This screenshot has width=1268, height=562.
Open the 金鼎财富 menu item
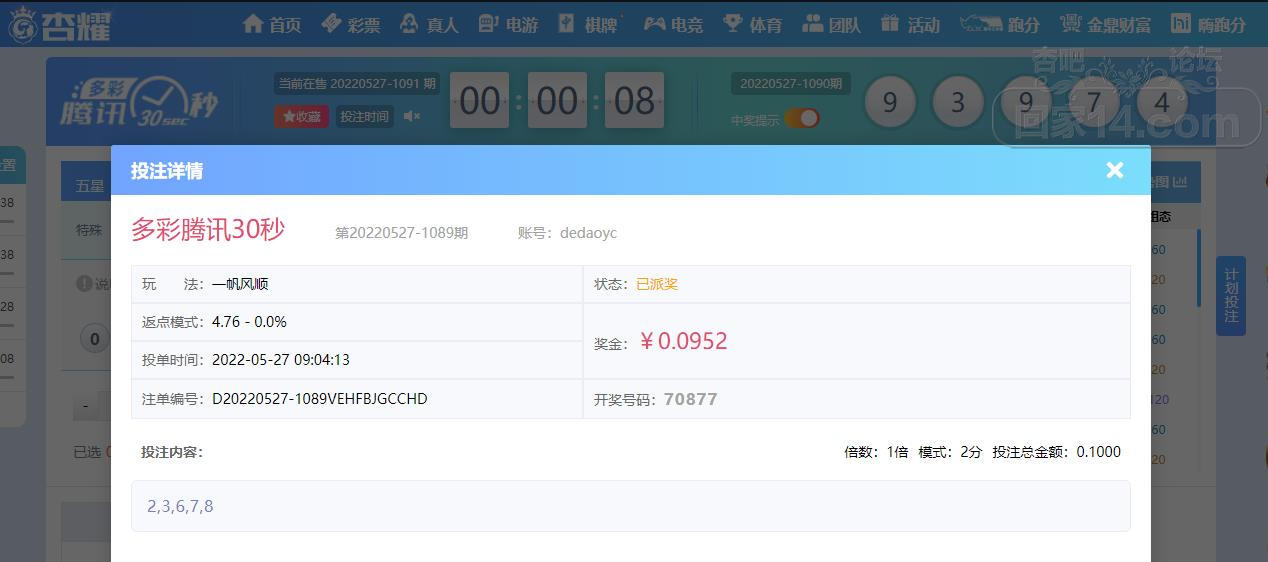coord(1105,24)
